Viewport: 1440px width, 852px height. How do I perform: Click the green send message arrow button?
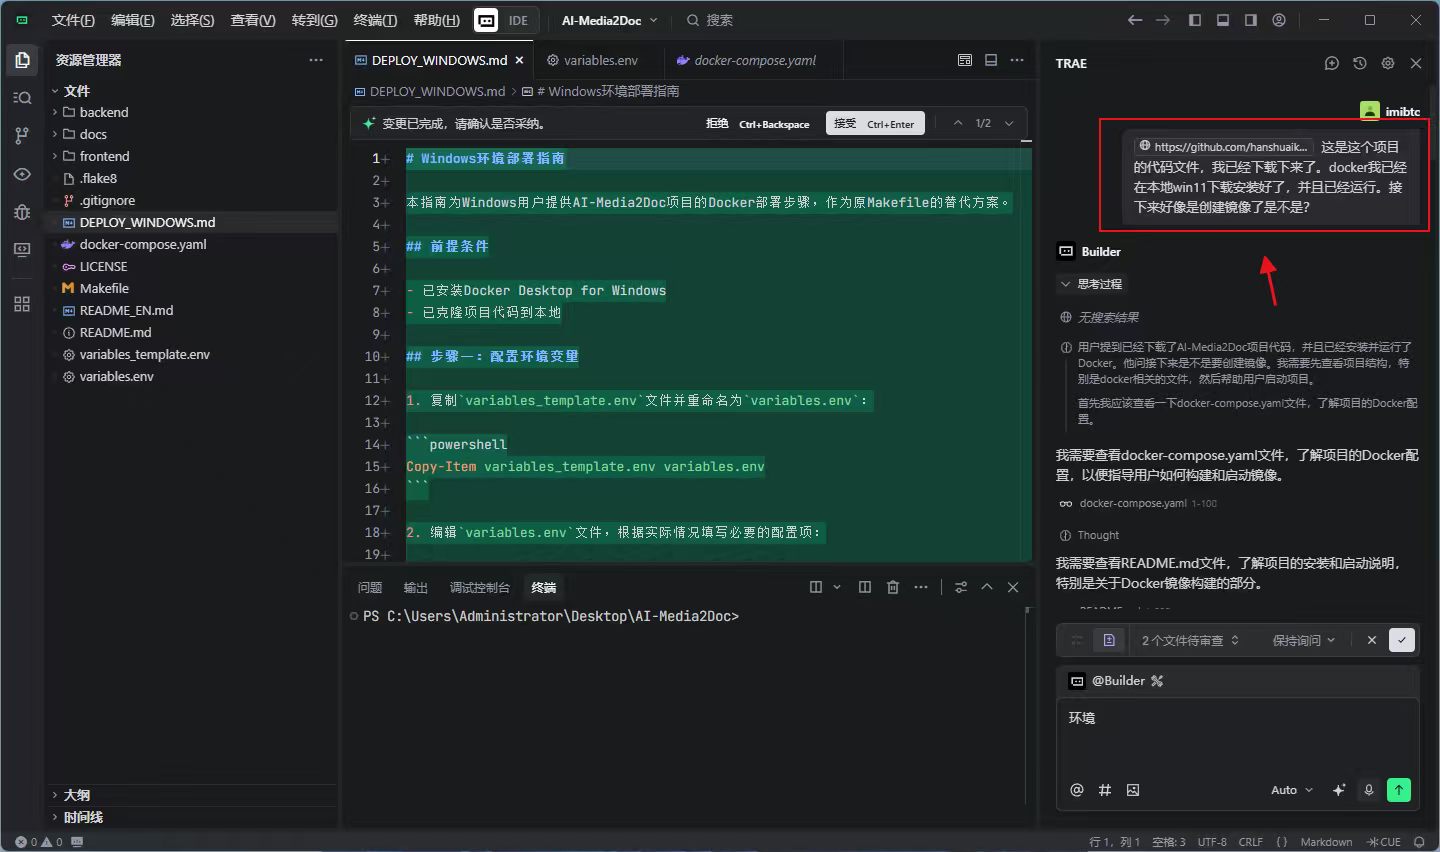pyautogui.click(x=1399, y=790)
